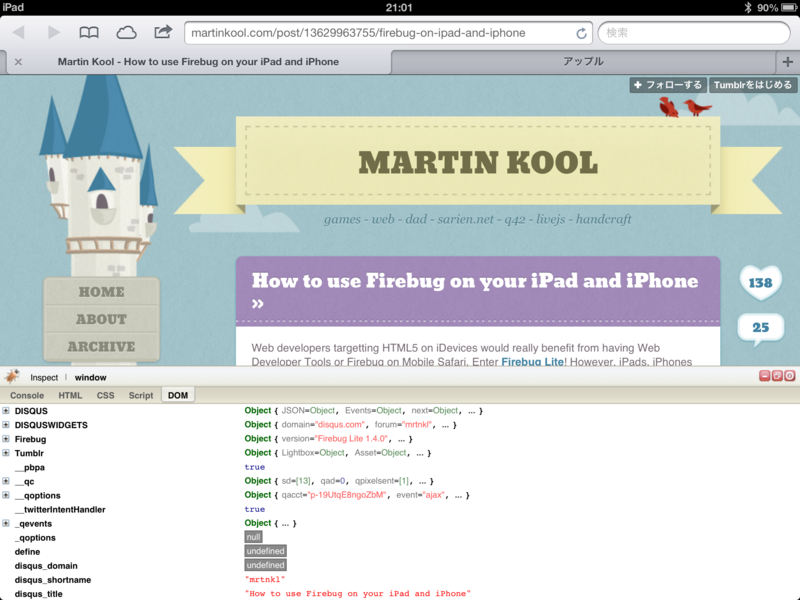Click the Object value with qacct="p-19UtqE8ngoZbM"
800x600 pixels.
[357, 495]
